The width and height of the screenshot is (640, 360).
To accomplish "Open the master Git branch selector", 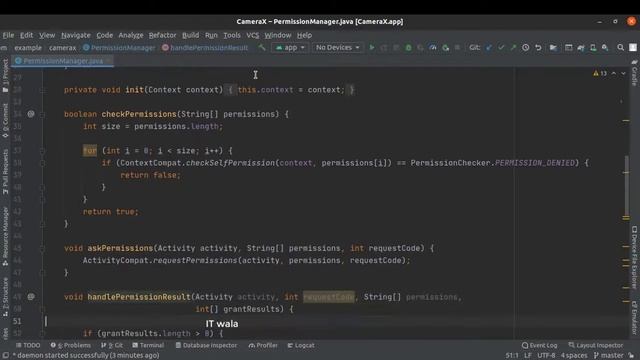I will [x=608, y=355].
